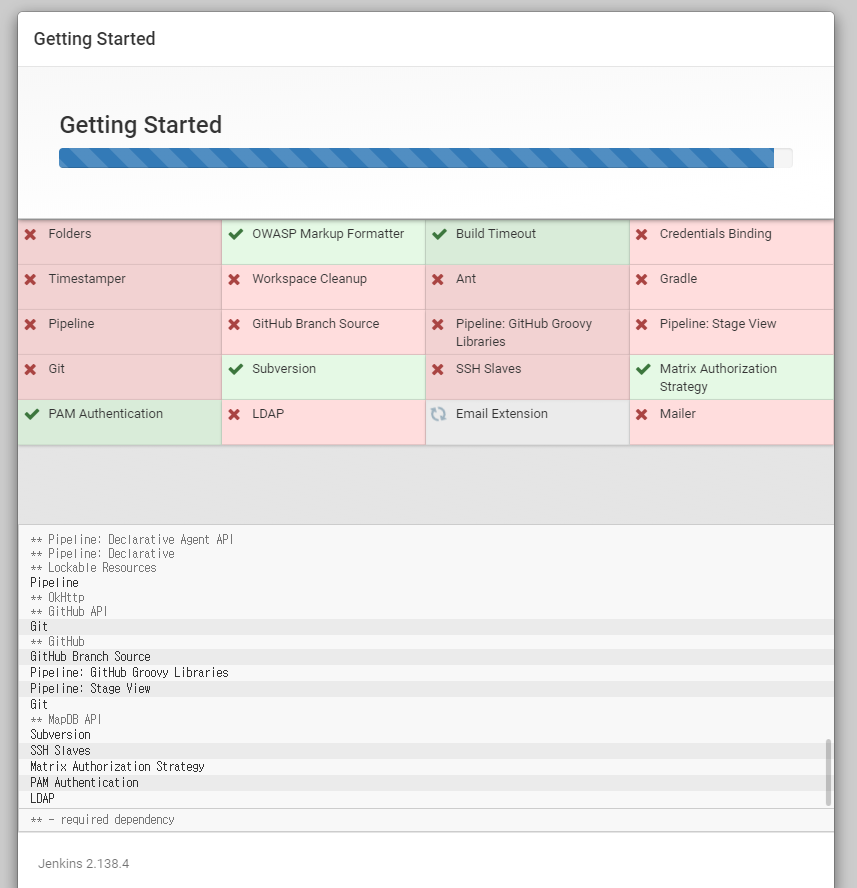857x888 pixels.
Task: Click the red X icon beside Folders
Action: (31, 234)
